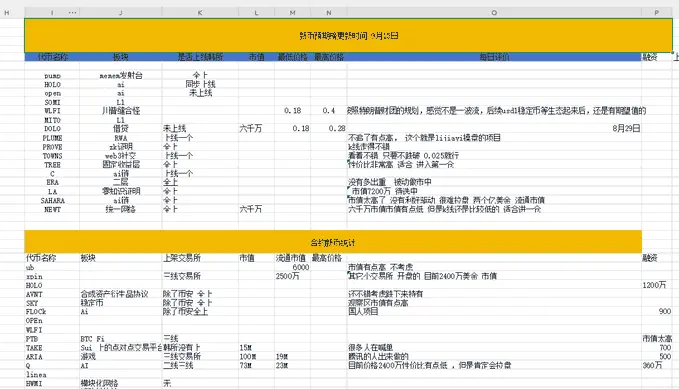679x389 pixels.
Task: Select the SAHARA token cell
Action: coord(52,201)
